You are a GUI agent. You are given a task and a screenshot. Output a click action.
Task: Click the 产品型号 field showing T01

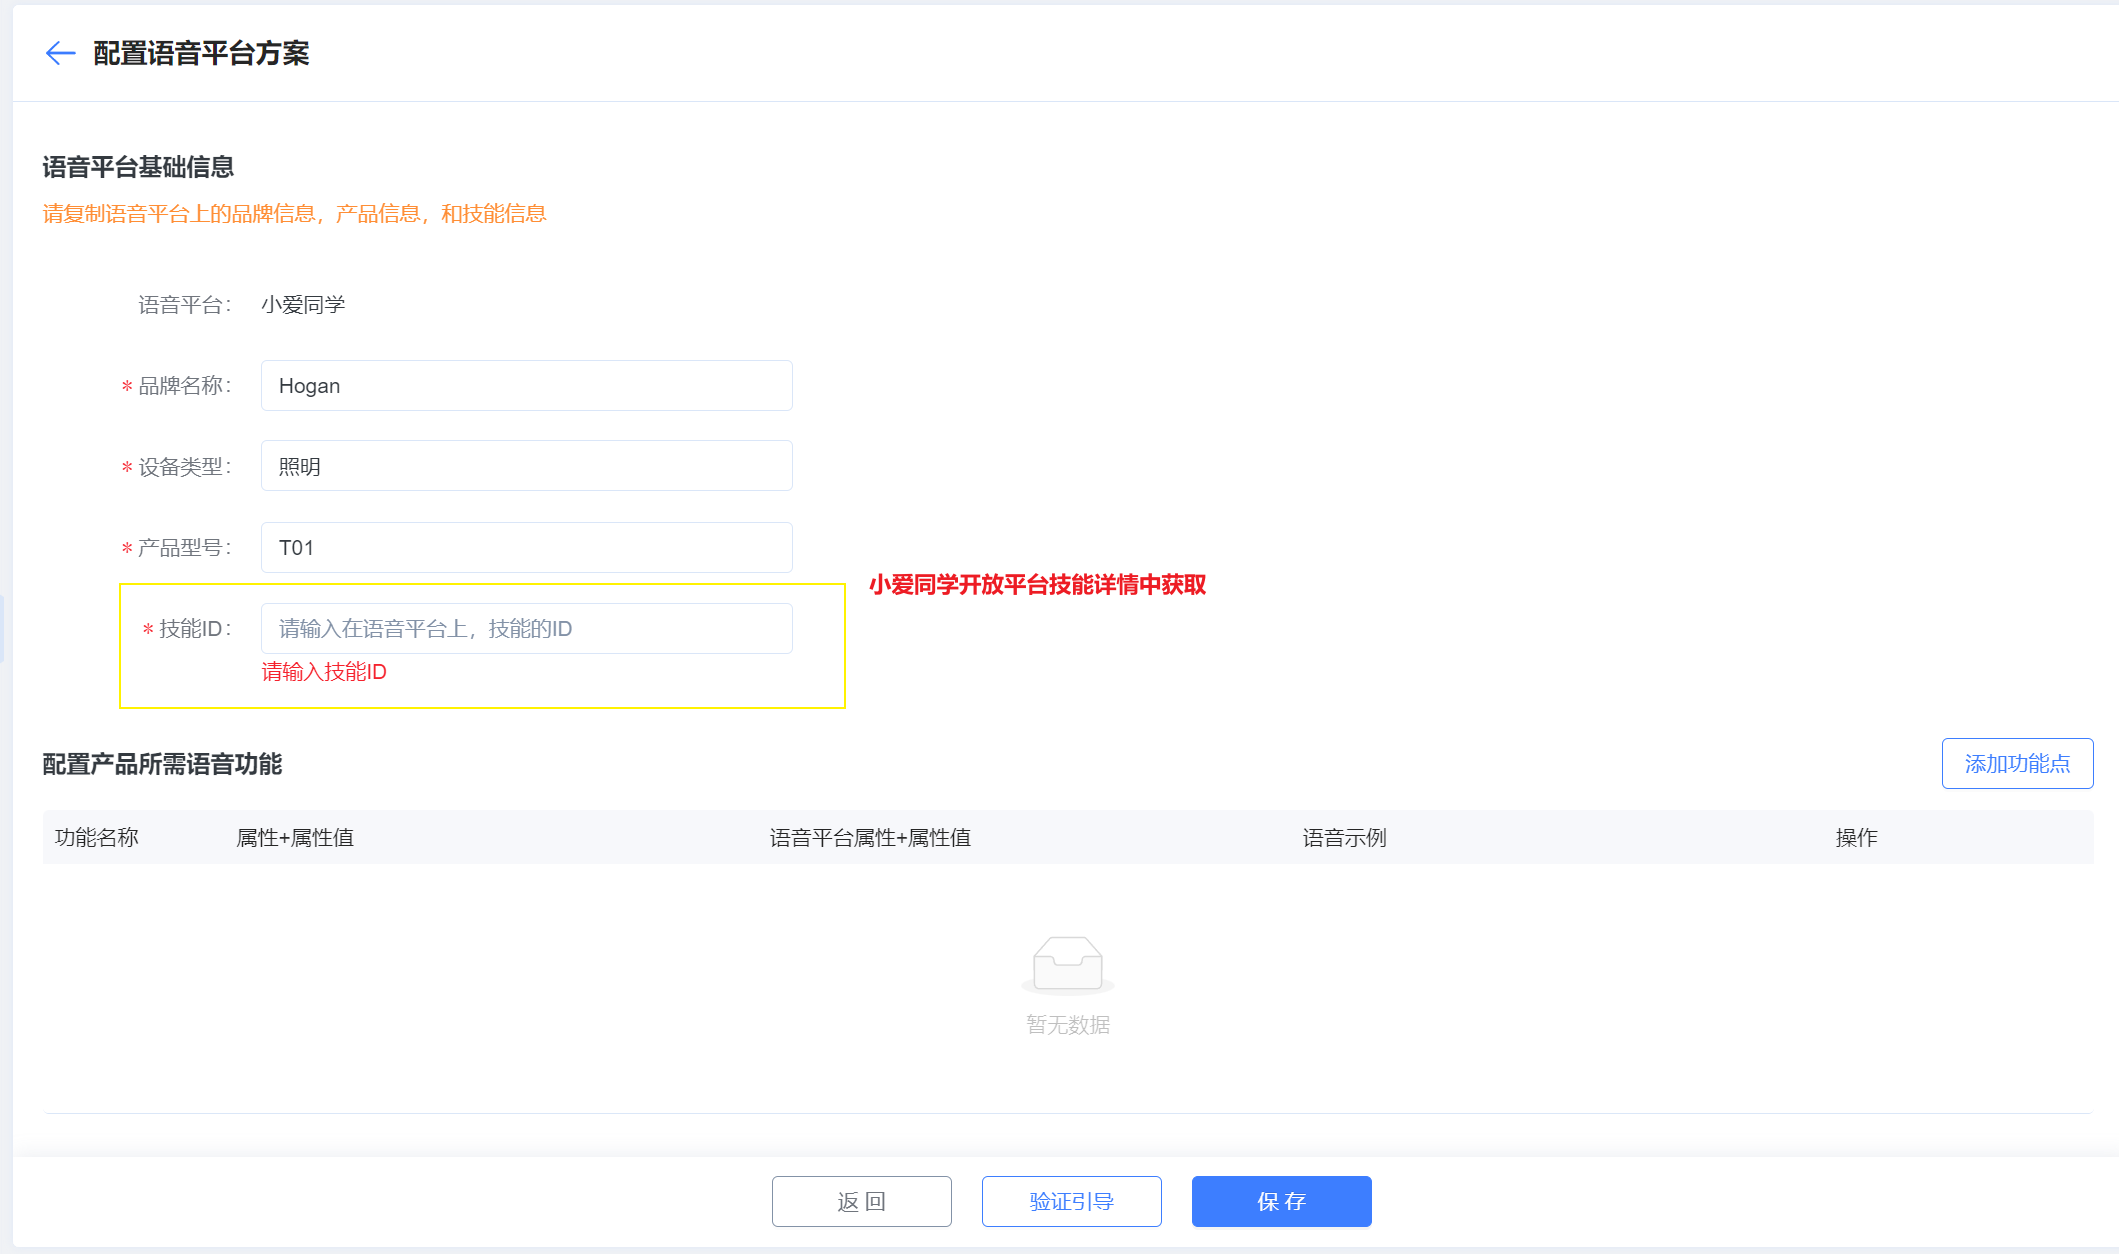[x=527, y=548]
